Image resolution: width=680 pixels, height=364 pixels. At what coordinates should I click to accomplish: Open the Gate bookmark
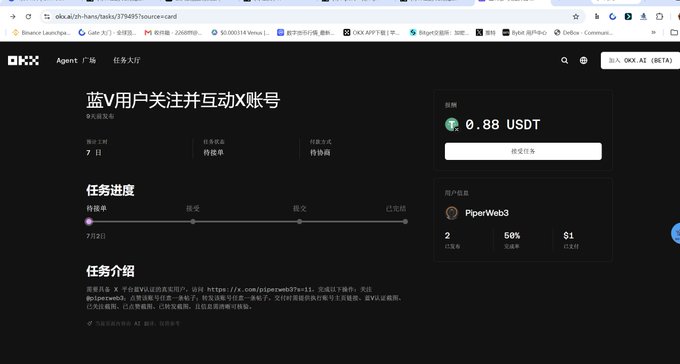point(107,33)
